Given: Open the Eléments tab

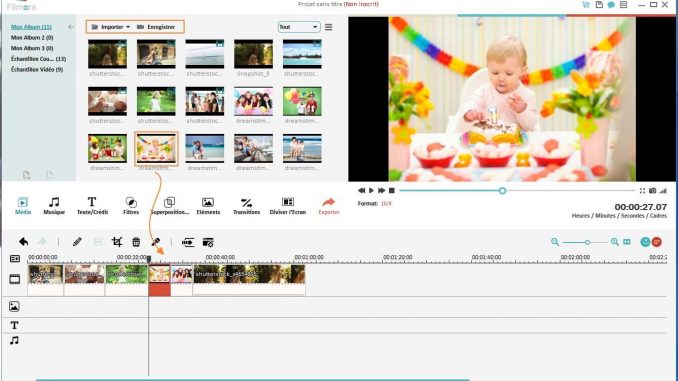Looking at the screenshot, I should 208,205.
